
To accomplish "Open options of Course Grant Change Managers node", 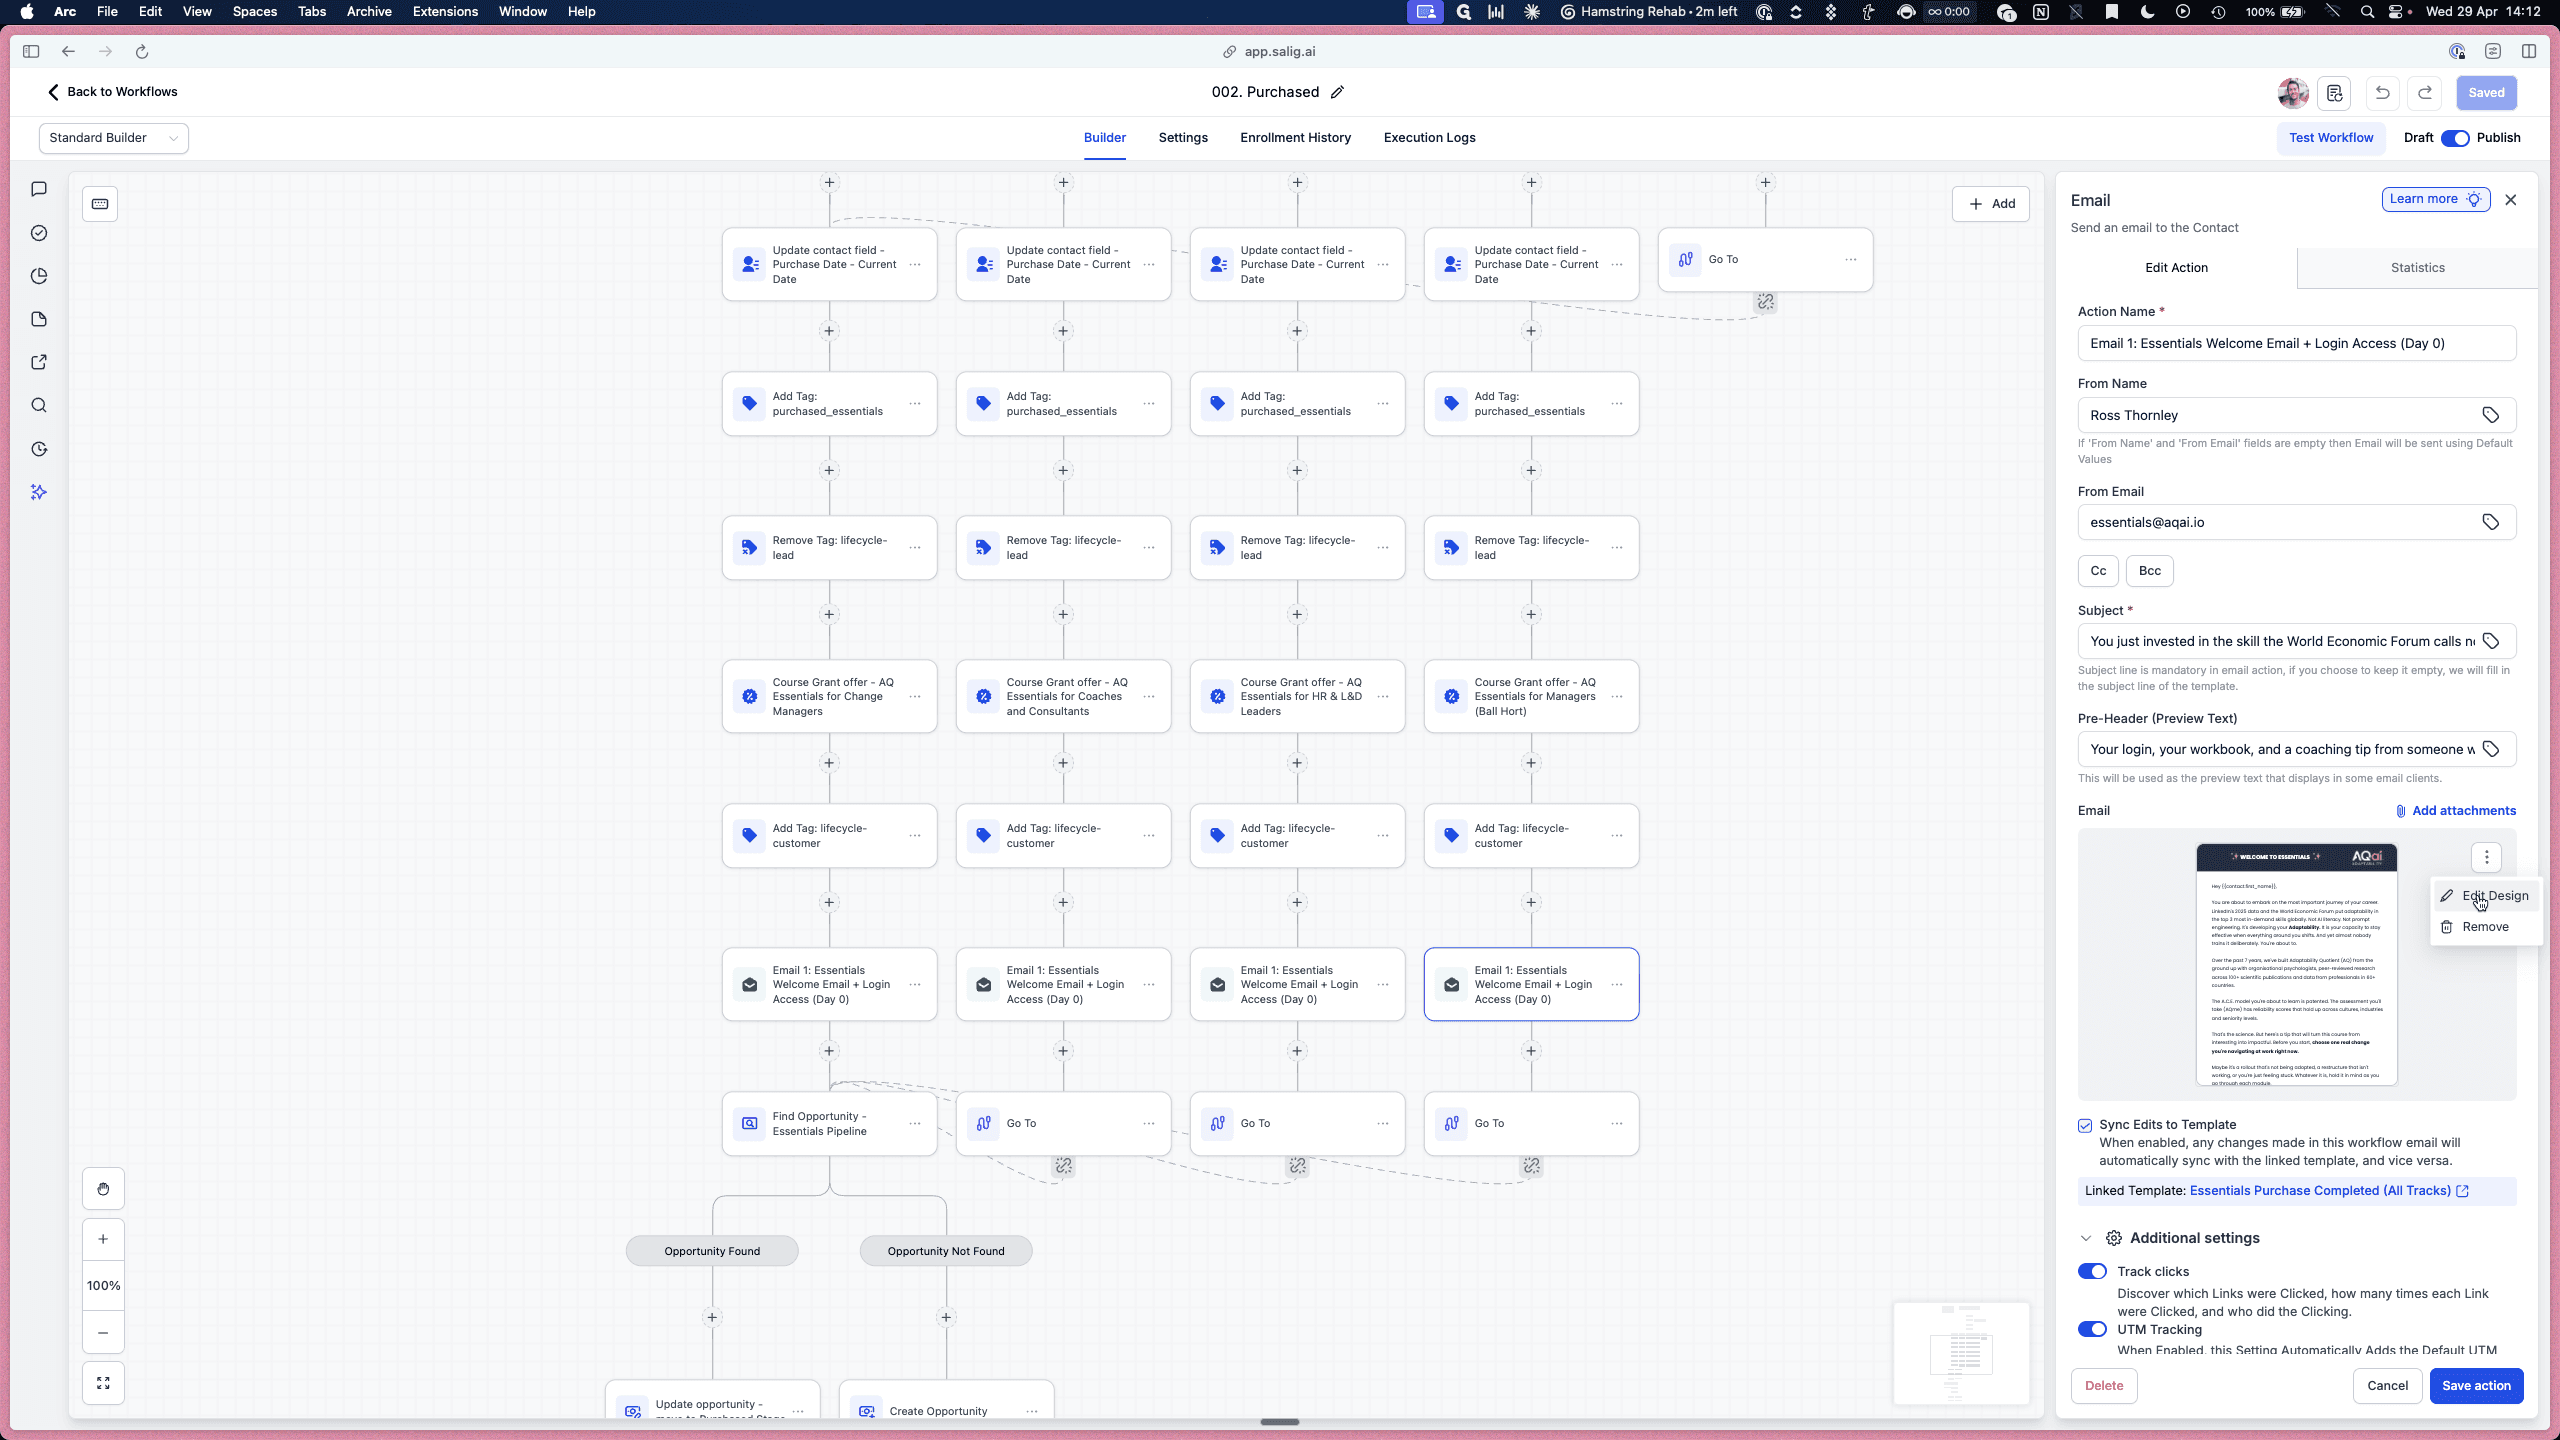I will 915,697.
